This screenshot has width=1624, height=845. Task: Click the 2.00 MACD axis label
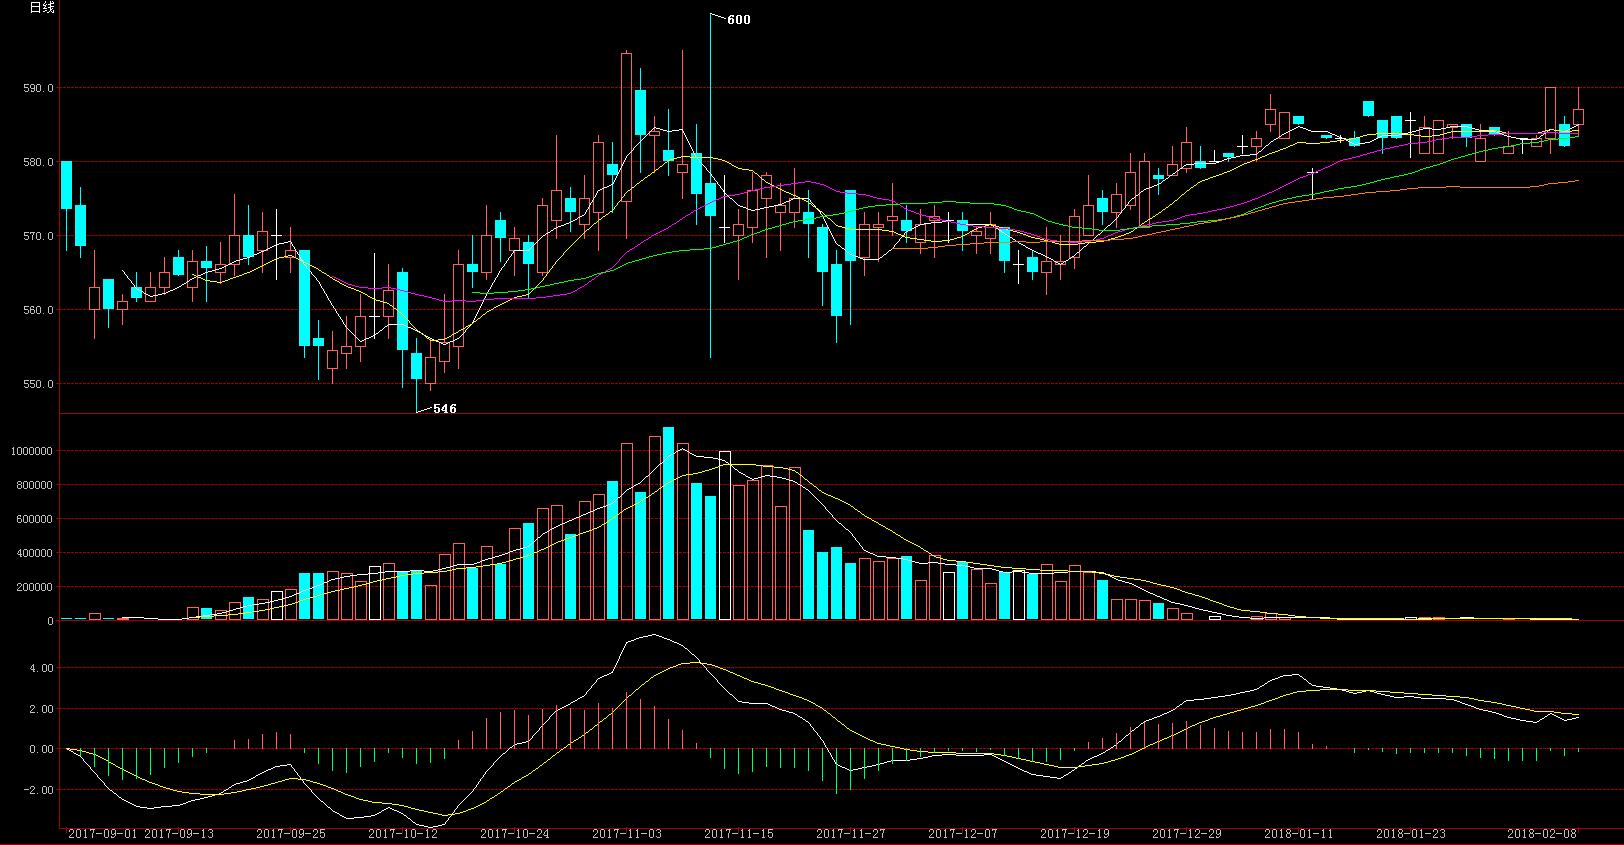point(42,709)
